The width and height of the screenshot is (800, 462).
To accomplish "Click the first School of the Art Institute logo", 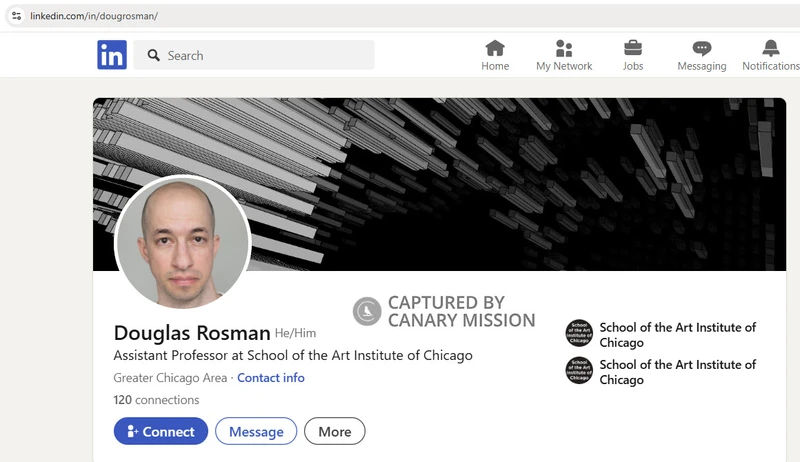I will [x=579, y=334].
